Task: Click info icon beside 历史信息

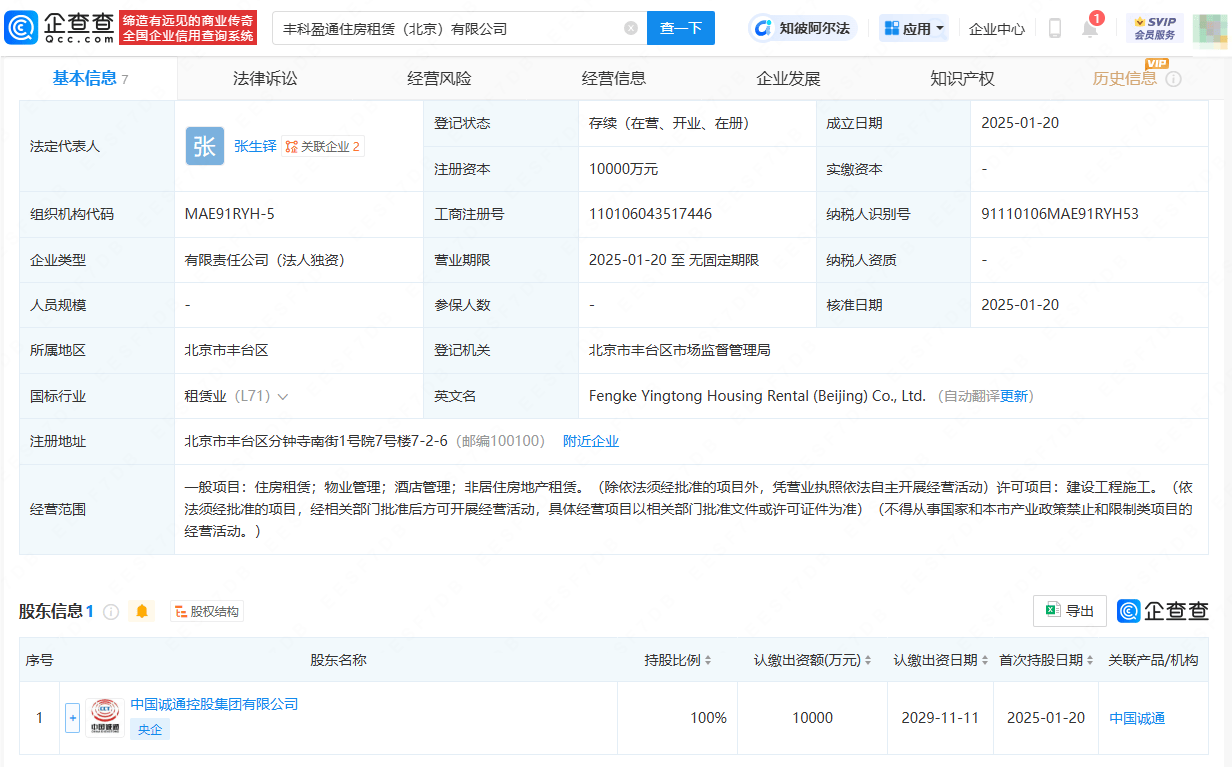Action: pos(1173,79)
